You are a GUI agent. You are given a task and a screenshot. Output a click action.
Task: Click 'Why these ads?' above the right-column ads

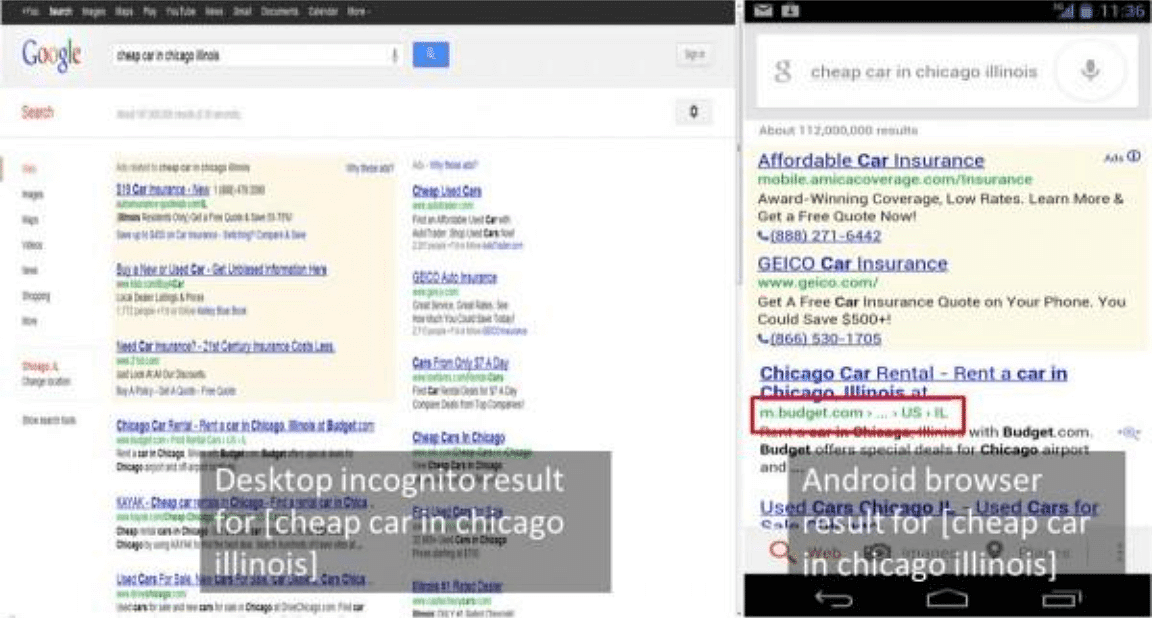pos(454,166)
